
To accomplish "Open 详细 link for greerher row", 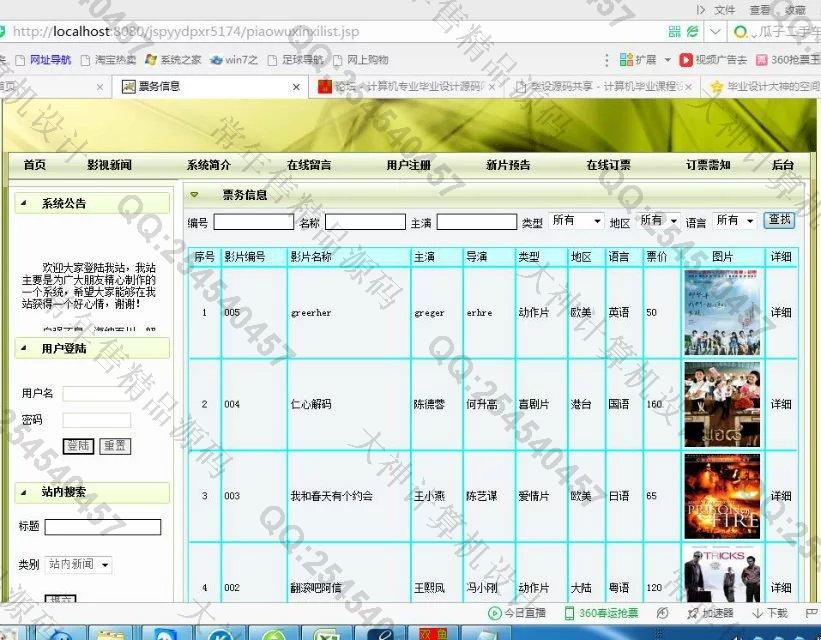I will (x=781, y=313).
